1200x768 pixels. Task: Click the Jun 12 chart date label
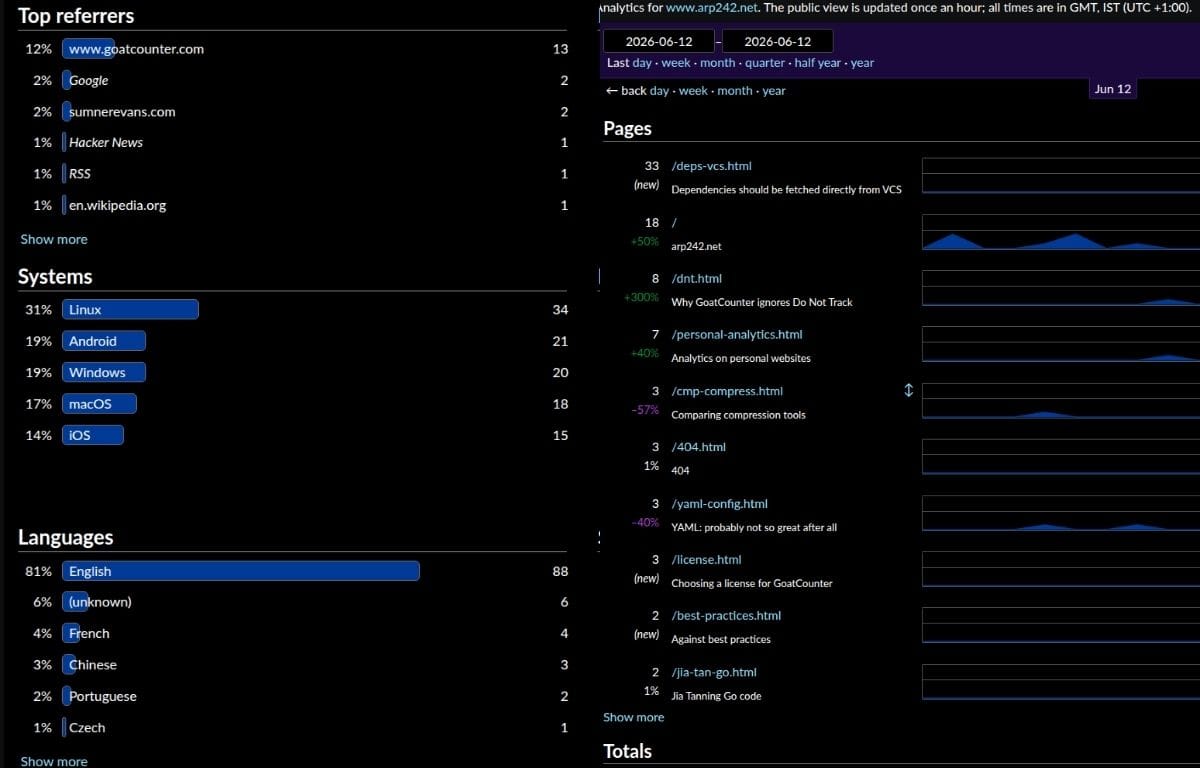[x=1113, y=89]
